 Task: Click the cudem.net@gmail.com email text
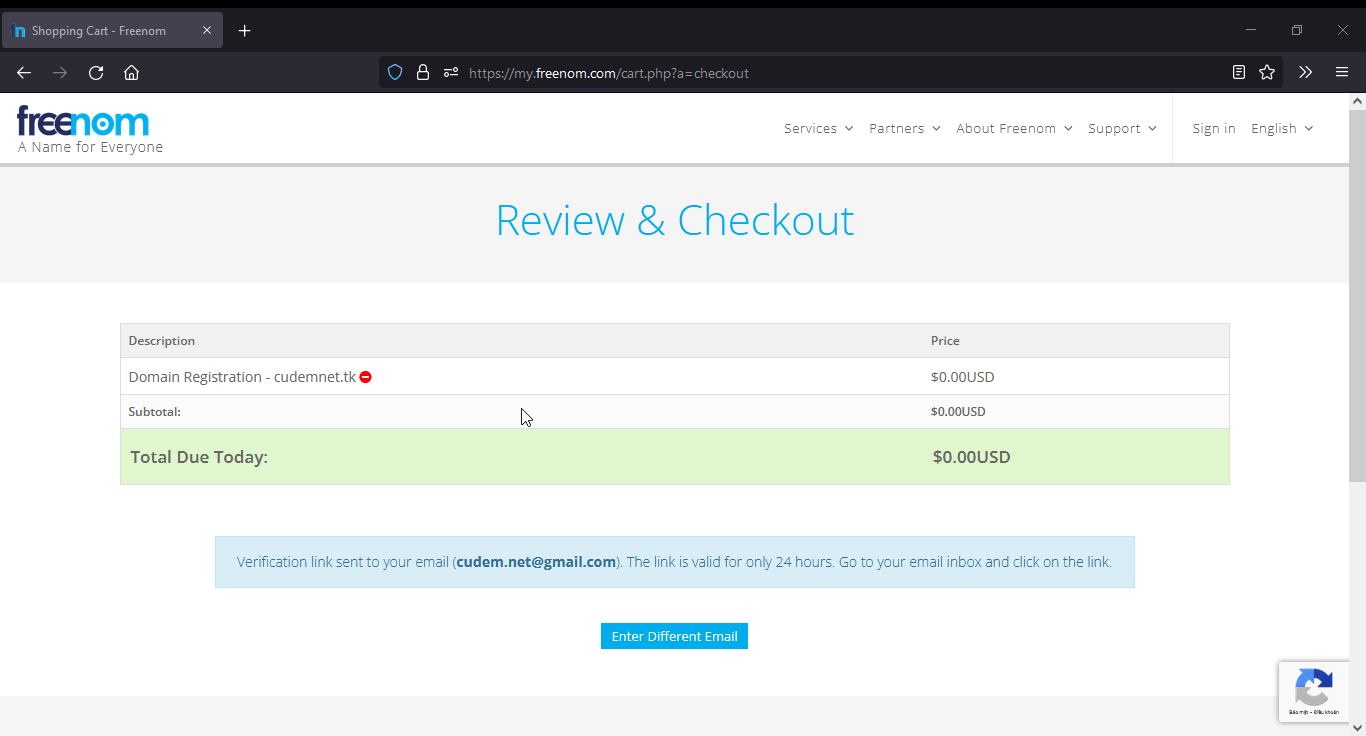point(536,562)
